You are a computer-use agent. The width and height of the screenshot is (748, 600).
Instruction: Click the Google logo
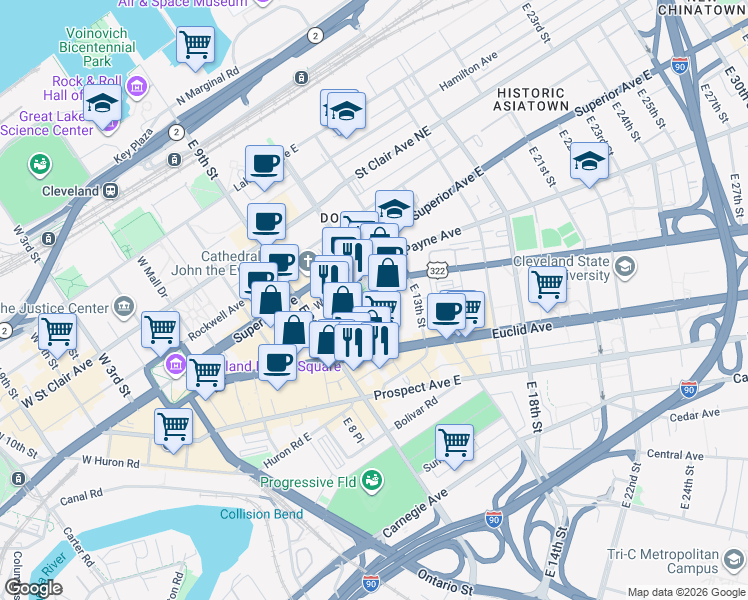pos(34,589)
